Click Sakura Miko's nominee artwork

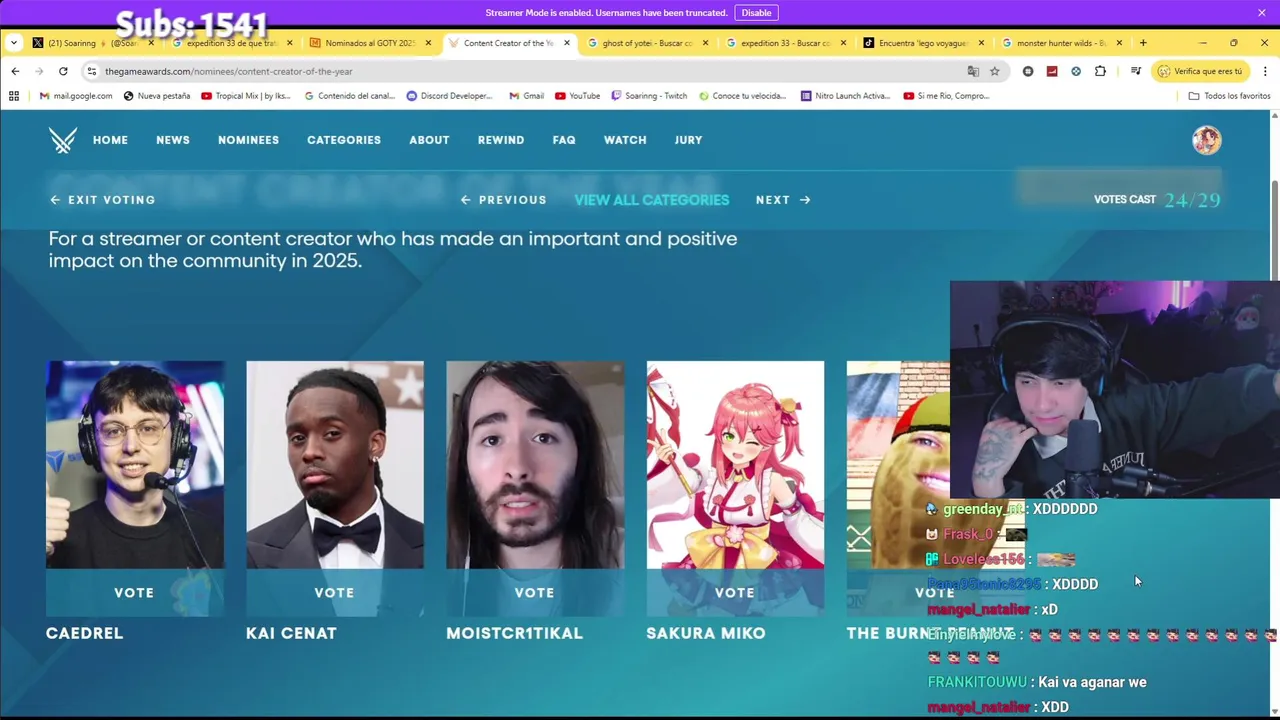(735, 465)
